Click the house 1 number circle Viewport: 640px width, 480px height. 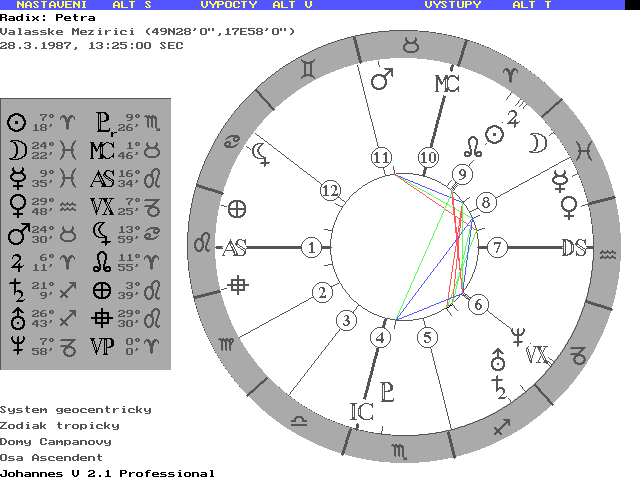point(313,247)
